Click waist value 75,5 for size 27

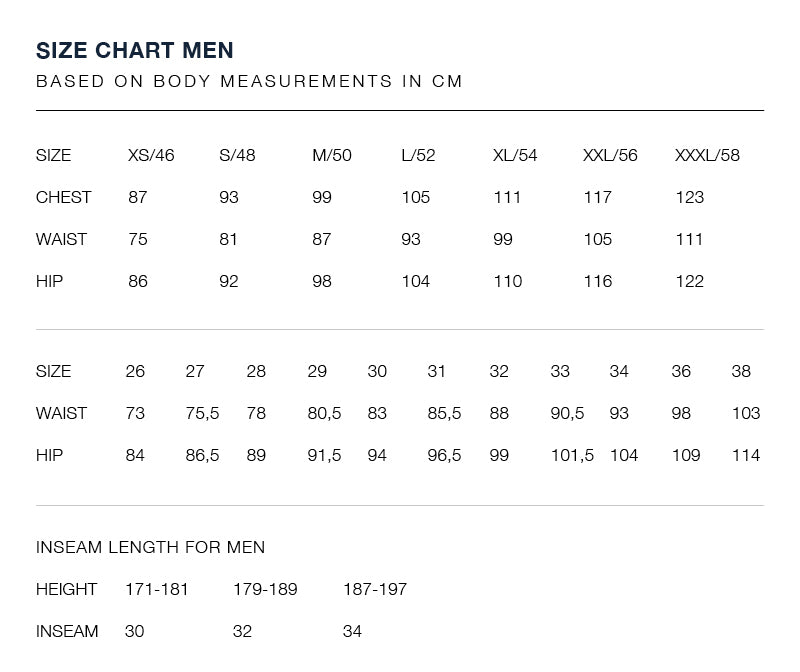(202, 413)
